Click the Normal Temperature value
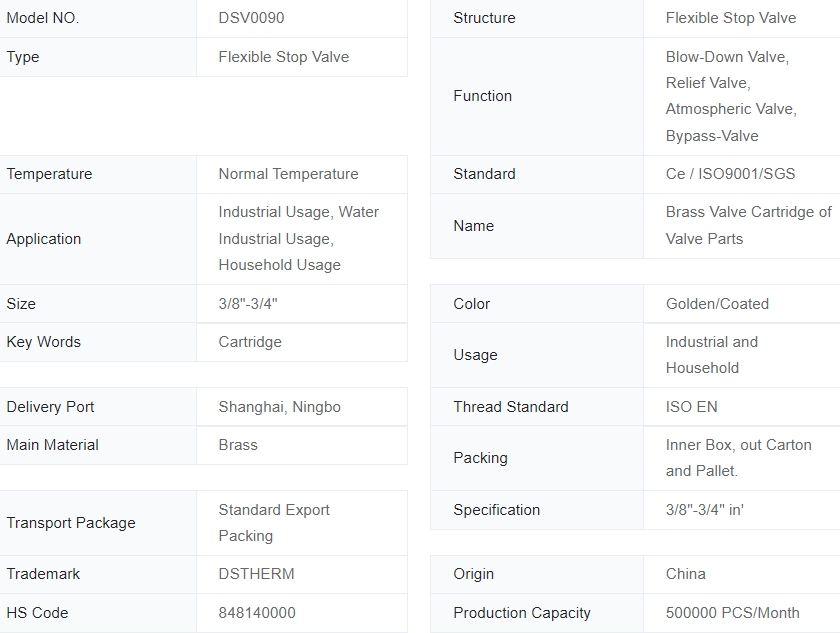Screen dimensions: 840x633 click(288, 174)
